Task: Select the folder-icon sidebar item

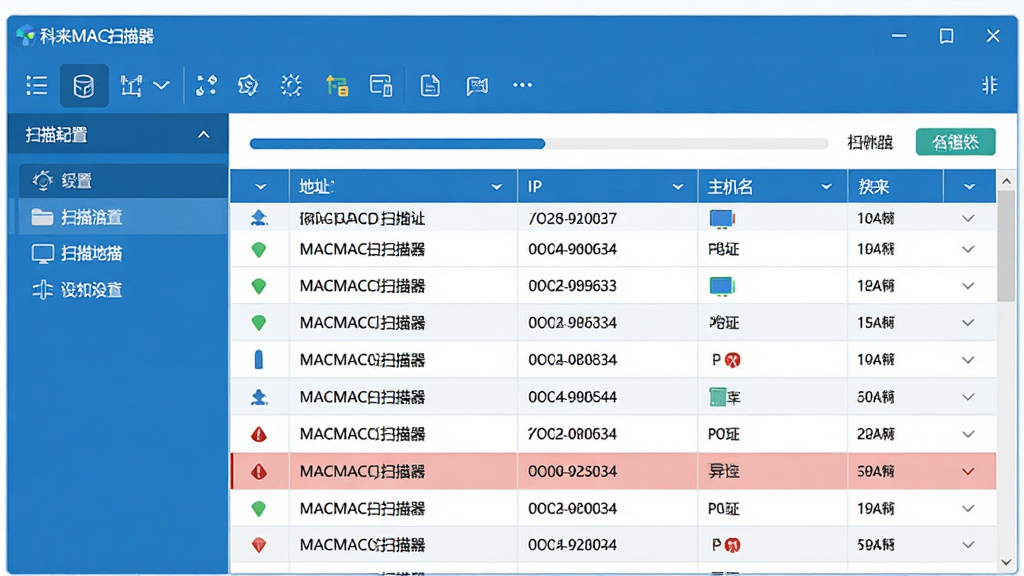Action: [121, 217]
